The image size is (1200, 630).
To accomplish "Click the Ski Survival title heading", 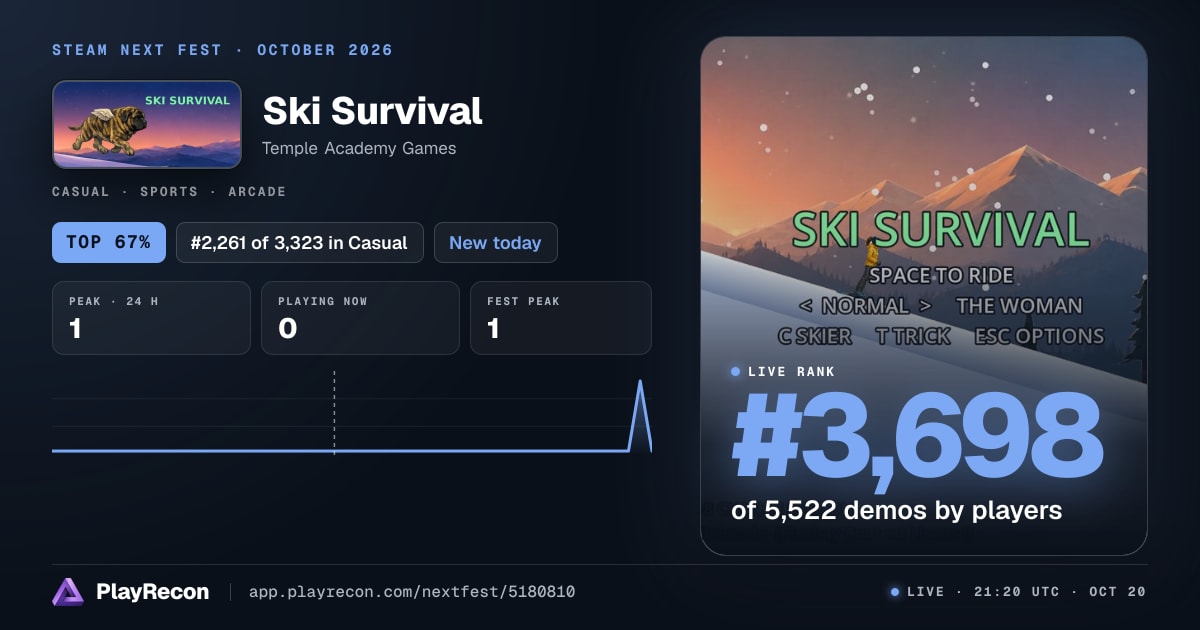I will [372, 111].
